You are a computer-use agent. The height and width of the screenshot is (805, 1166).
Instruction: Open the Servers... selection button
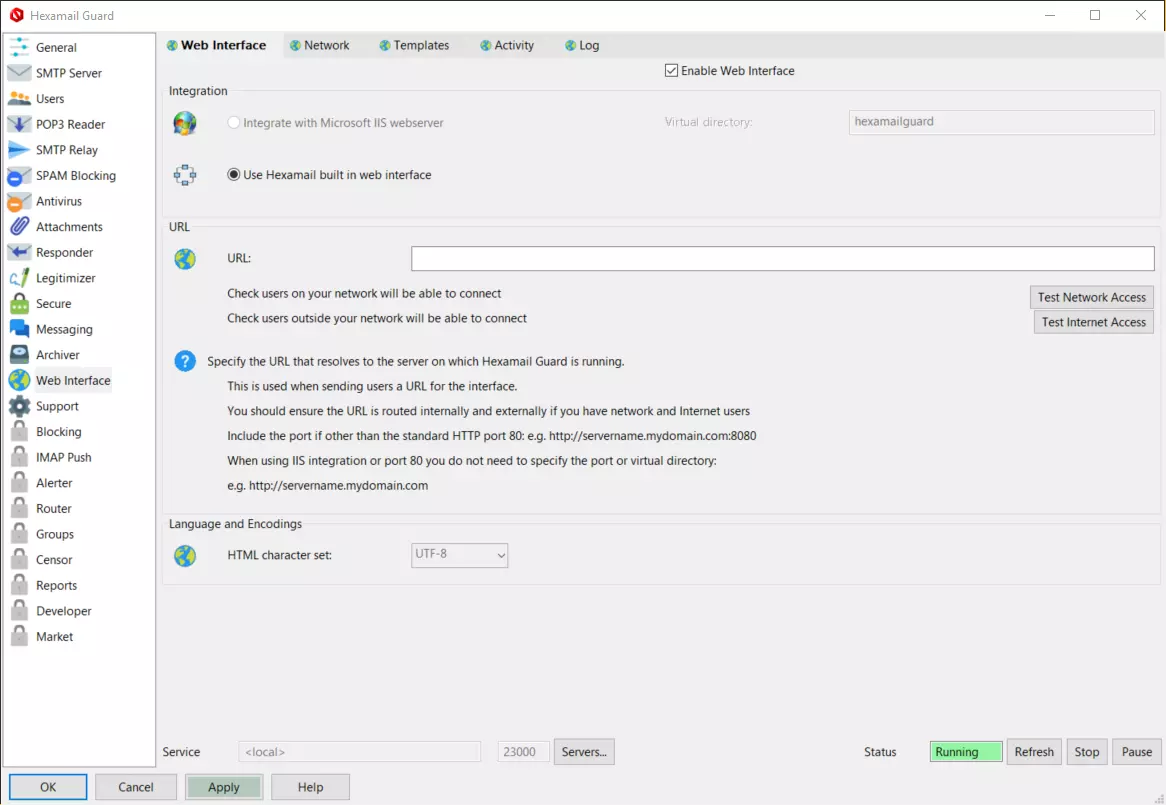point(584,752)
